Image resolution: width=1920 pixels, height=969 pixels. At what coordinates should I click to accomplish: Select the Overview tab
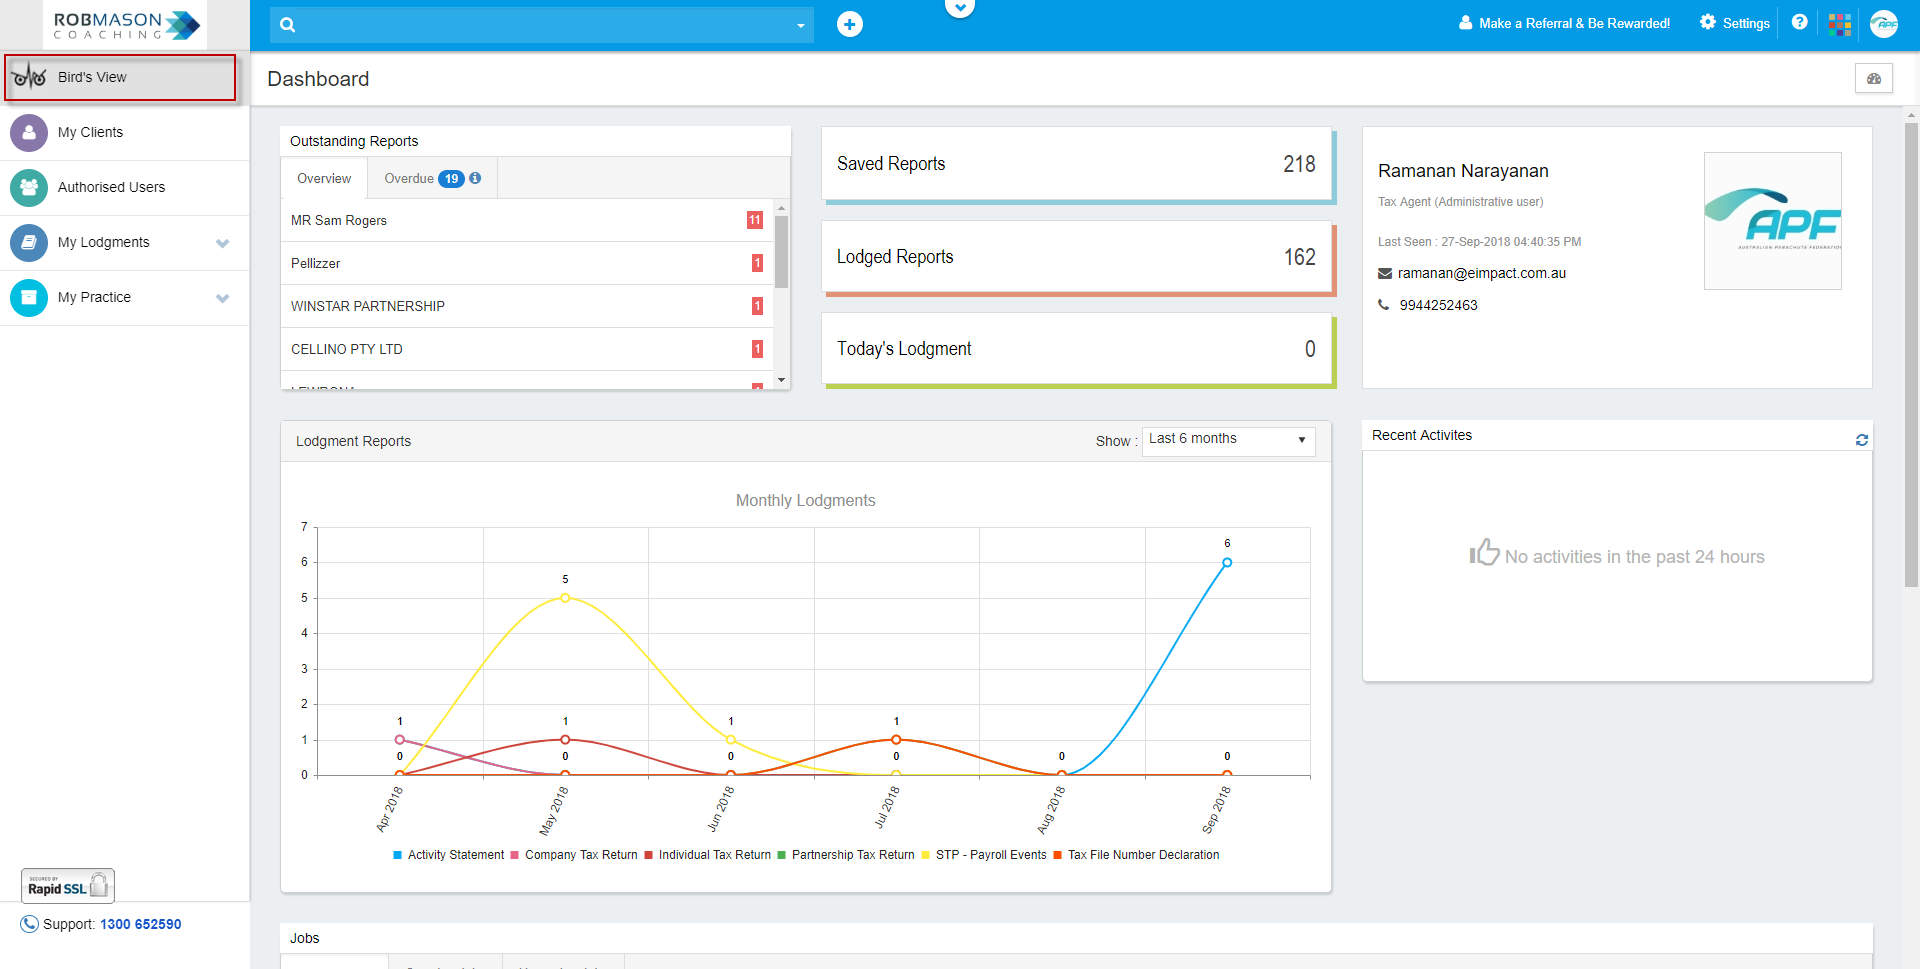[323, 178]
